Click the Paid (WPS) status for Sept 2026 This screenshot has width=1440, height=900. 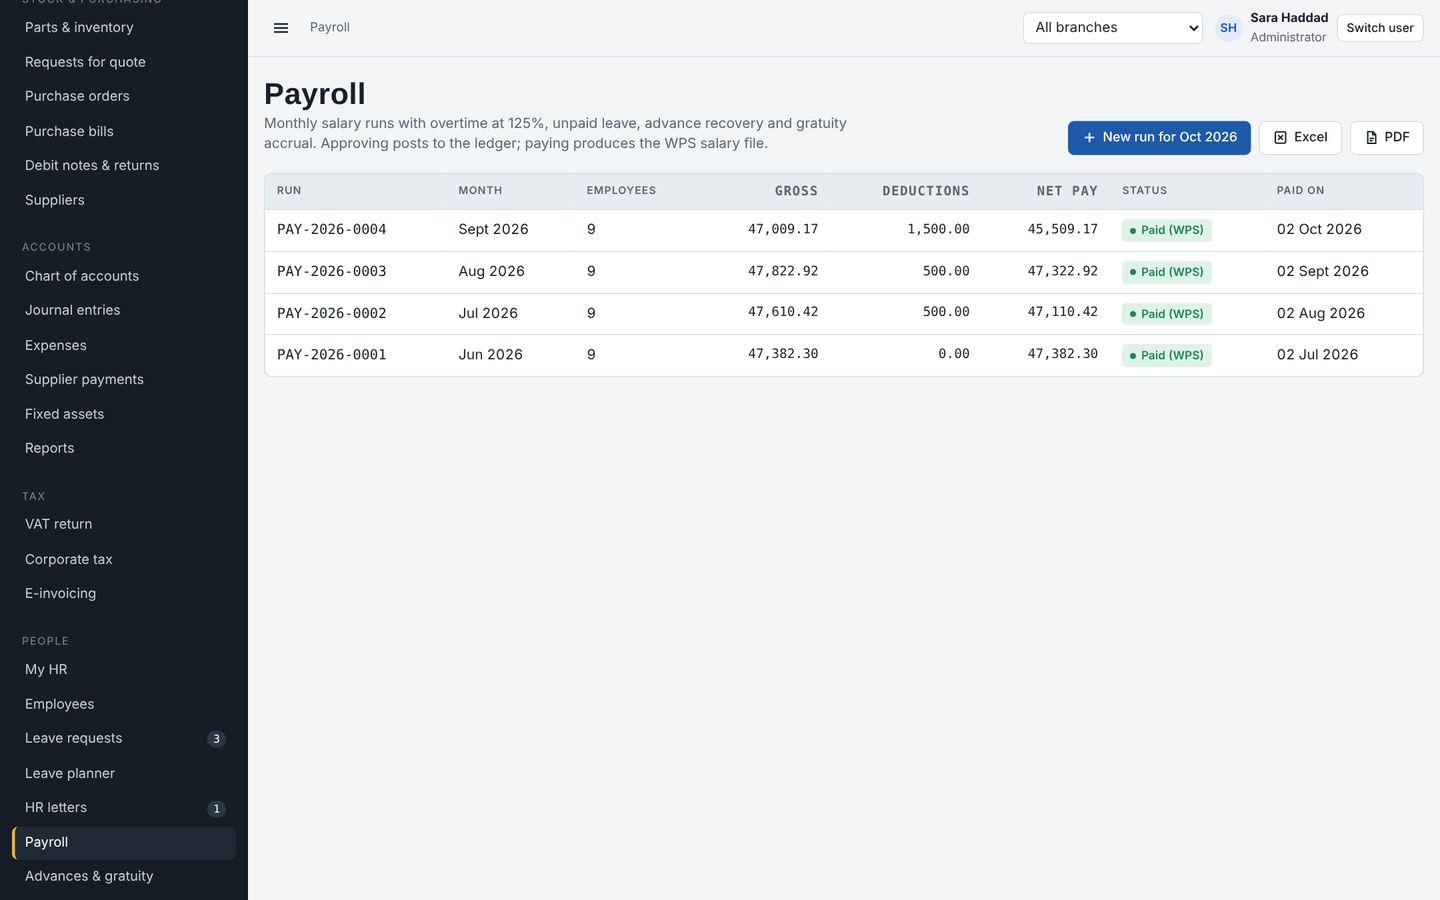(1167, 230)
